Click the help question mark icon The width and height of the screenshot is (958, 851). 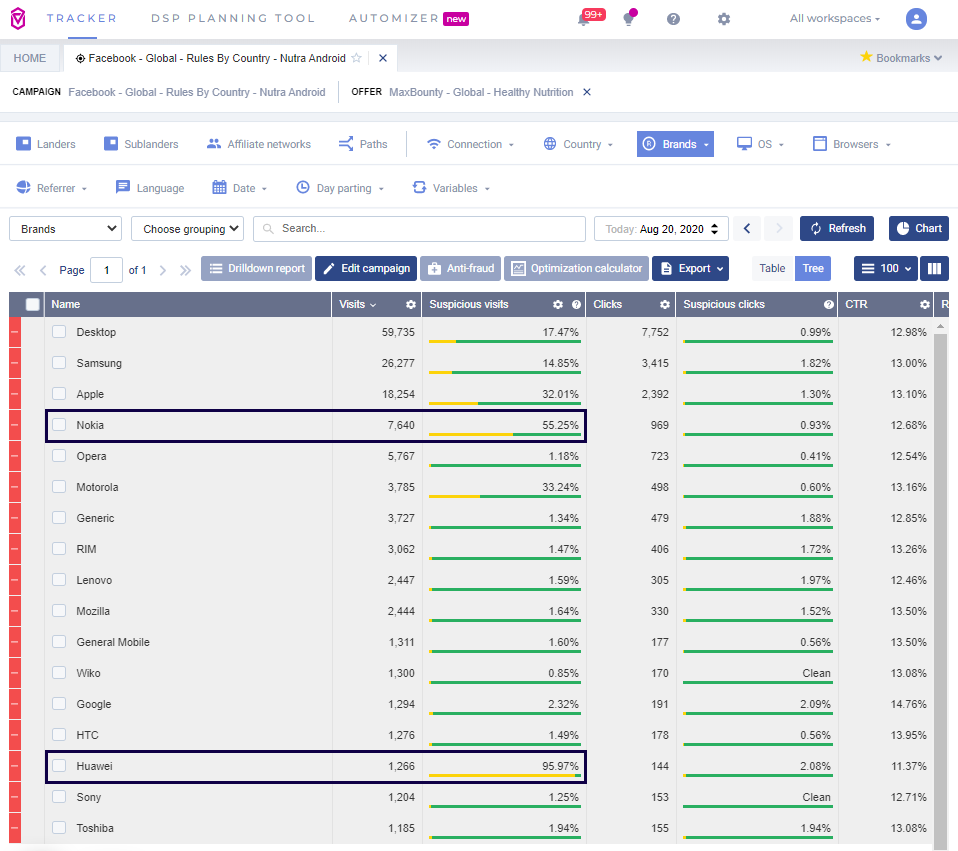pyautogui.click(x=674, y=19)
